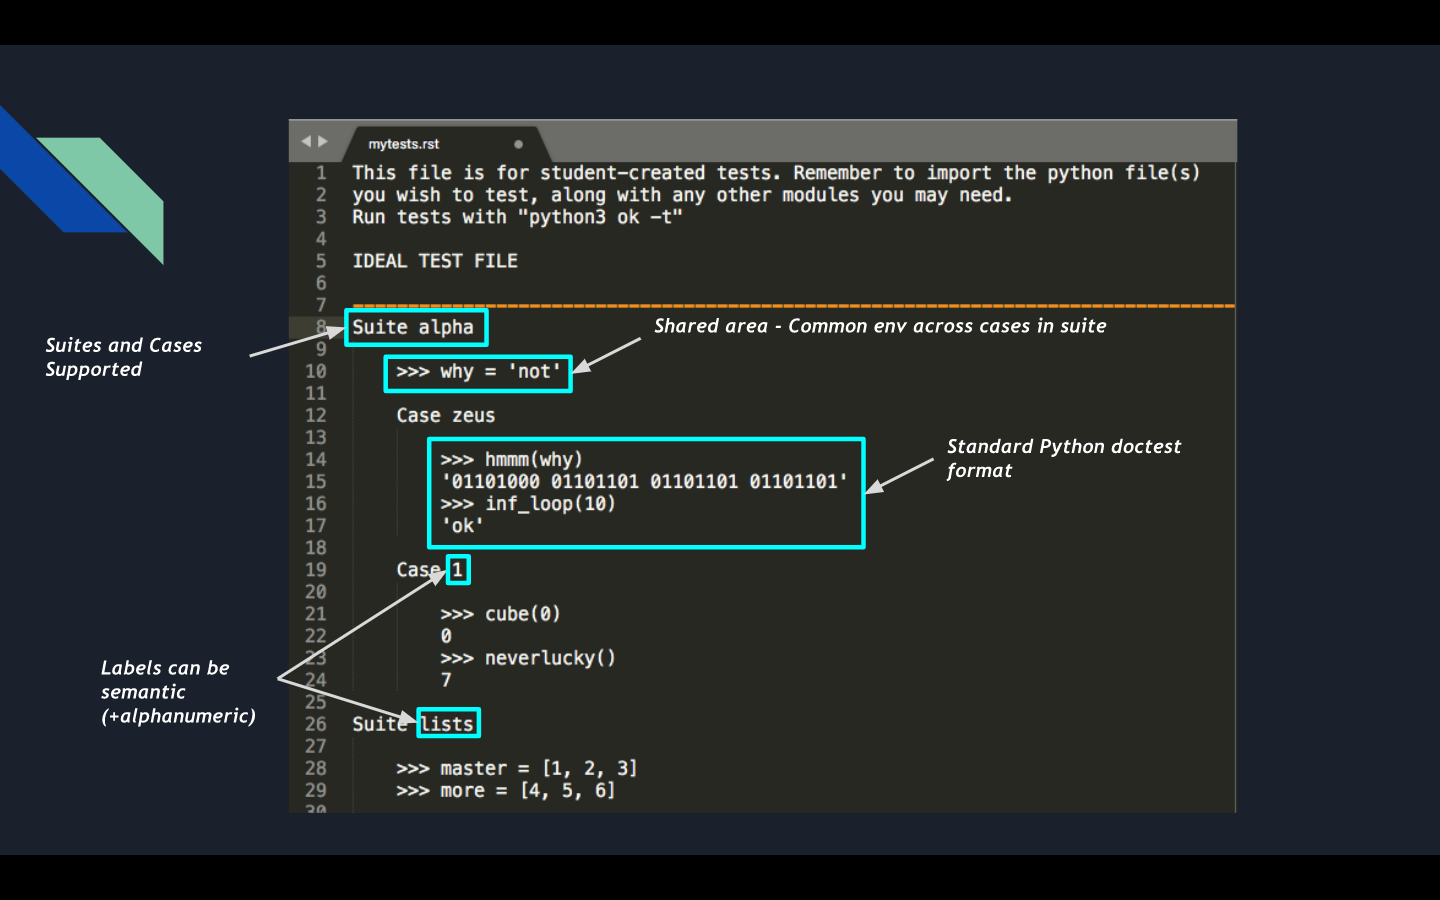
Task: Click the arrow pointing to the doctest box
Action: click(x=900, y=472)
